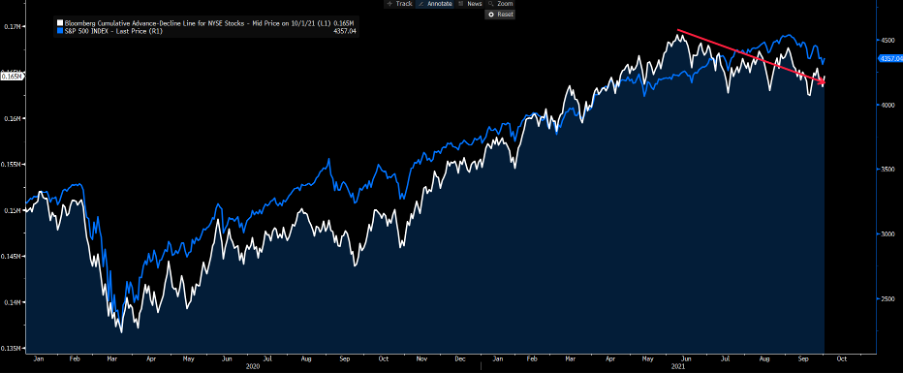Screen dimensions: 904x374
Task: Click the white Advance-Decline legend swatch
Action: [60, 23]
